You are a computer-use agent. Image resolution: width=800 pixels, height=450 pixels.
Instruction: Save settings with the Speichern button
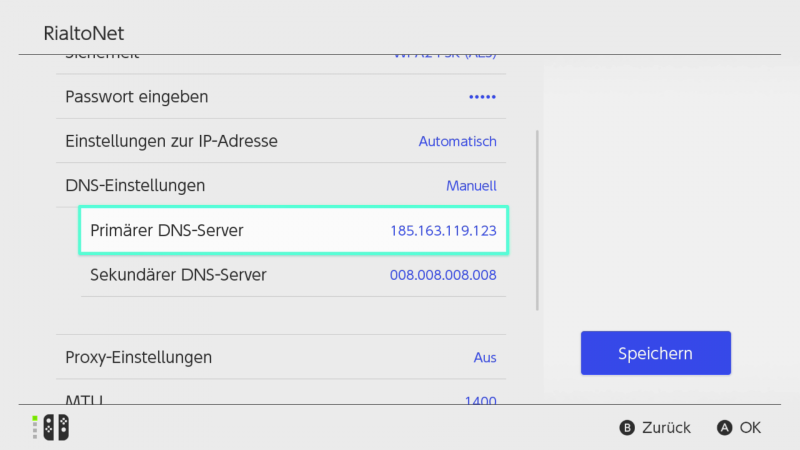(x=655, y=353)
